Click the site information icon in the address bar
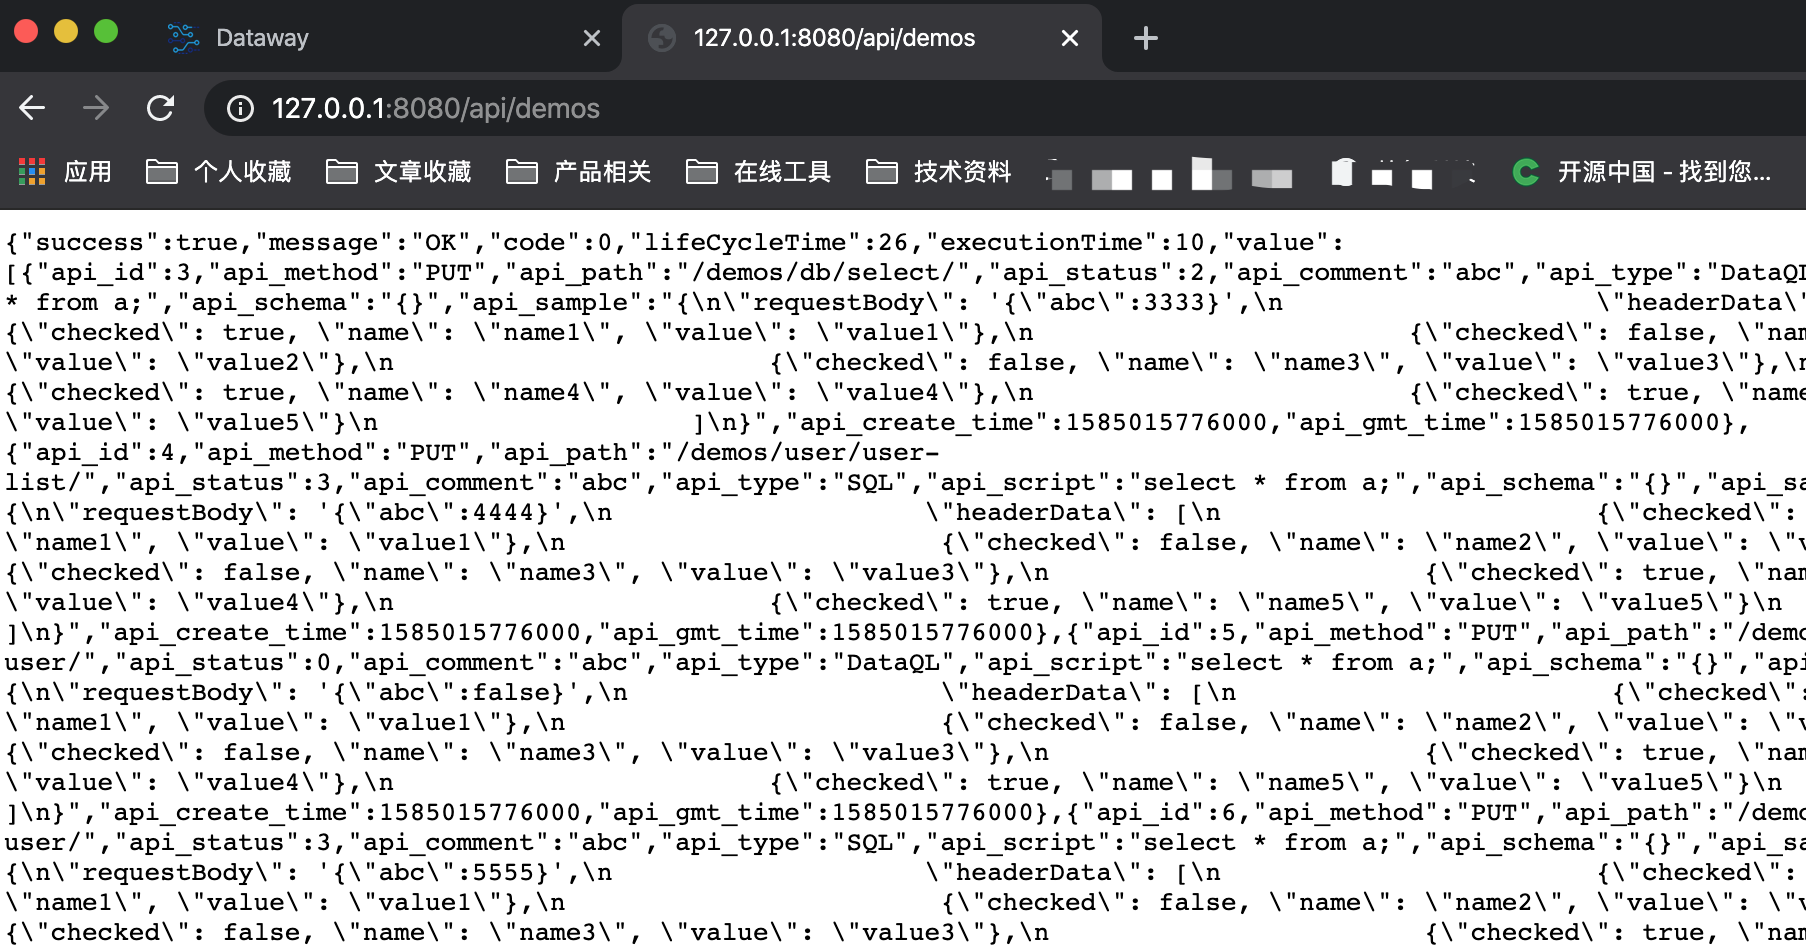Viewport: 1806px width, 946px height. tap(239, 110)
